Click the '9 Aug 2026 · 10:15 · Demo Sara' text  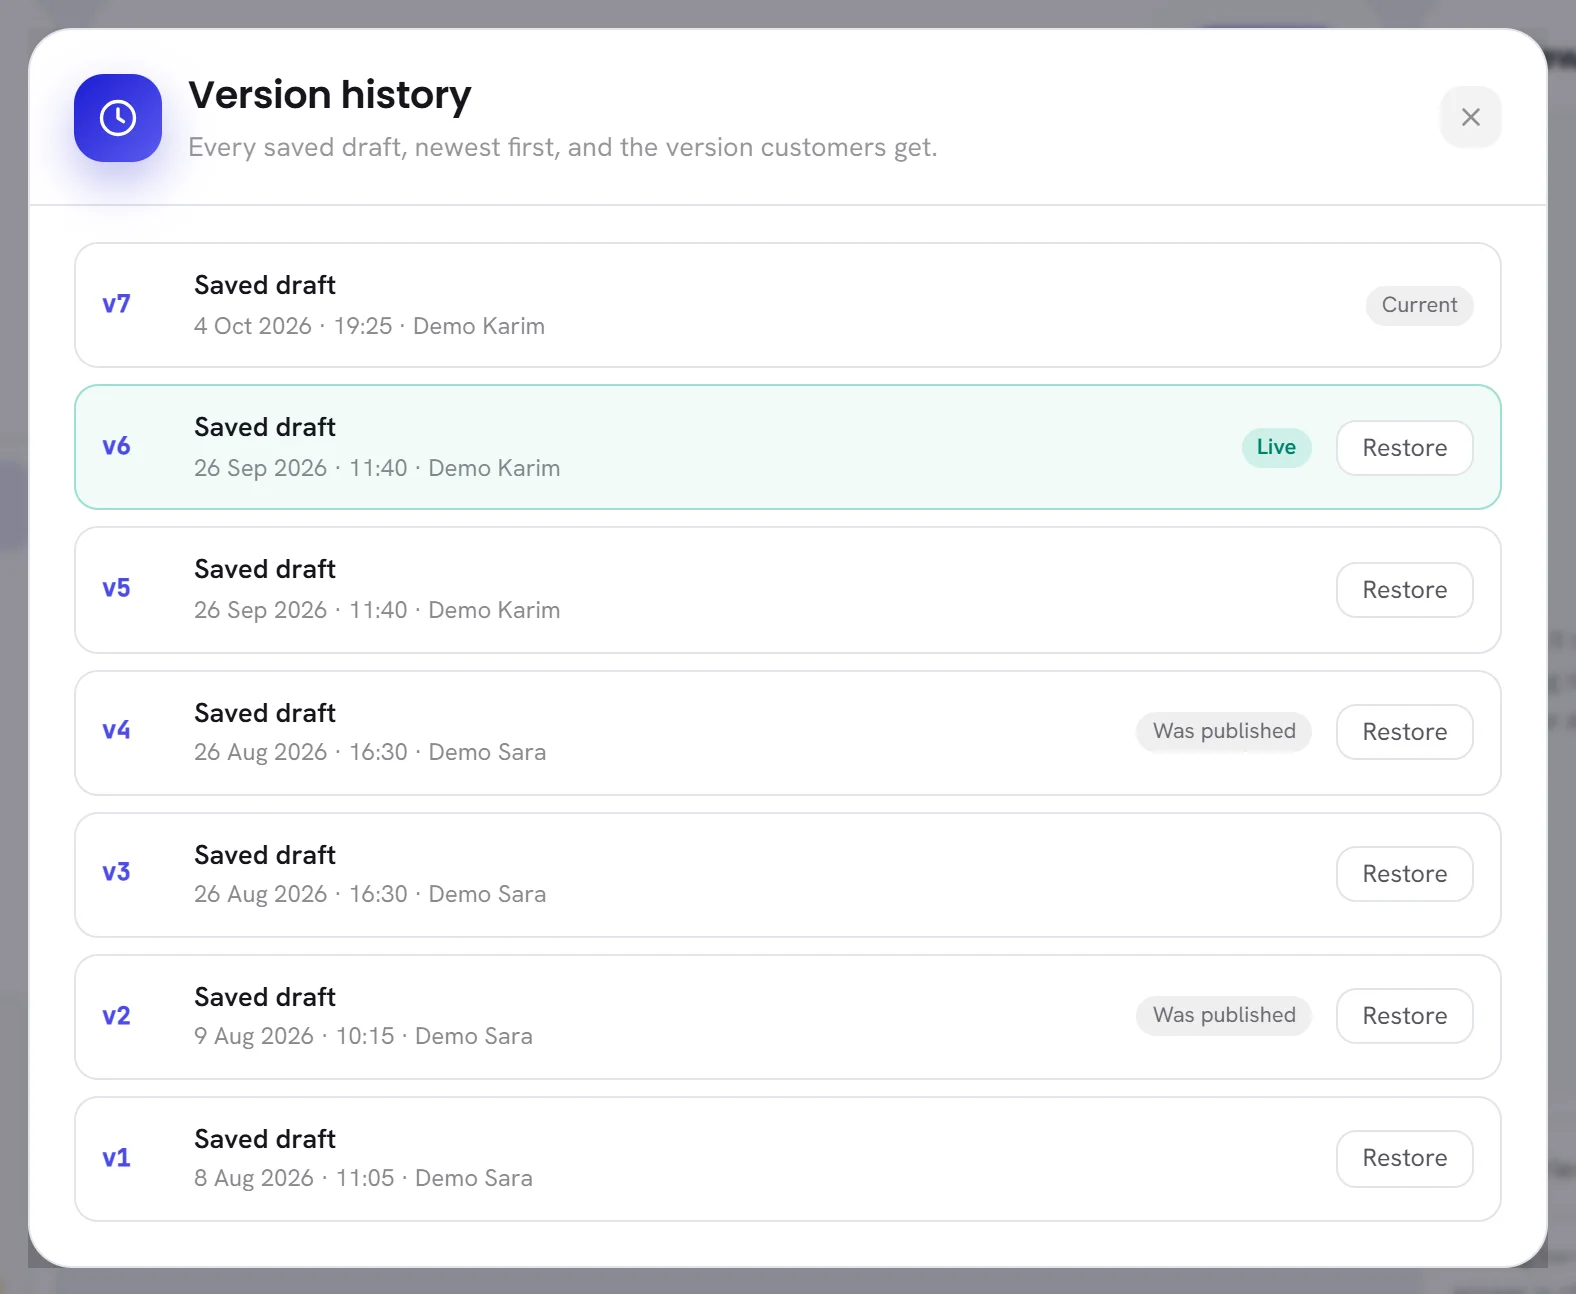pos(363,1036)
